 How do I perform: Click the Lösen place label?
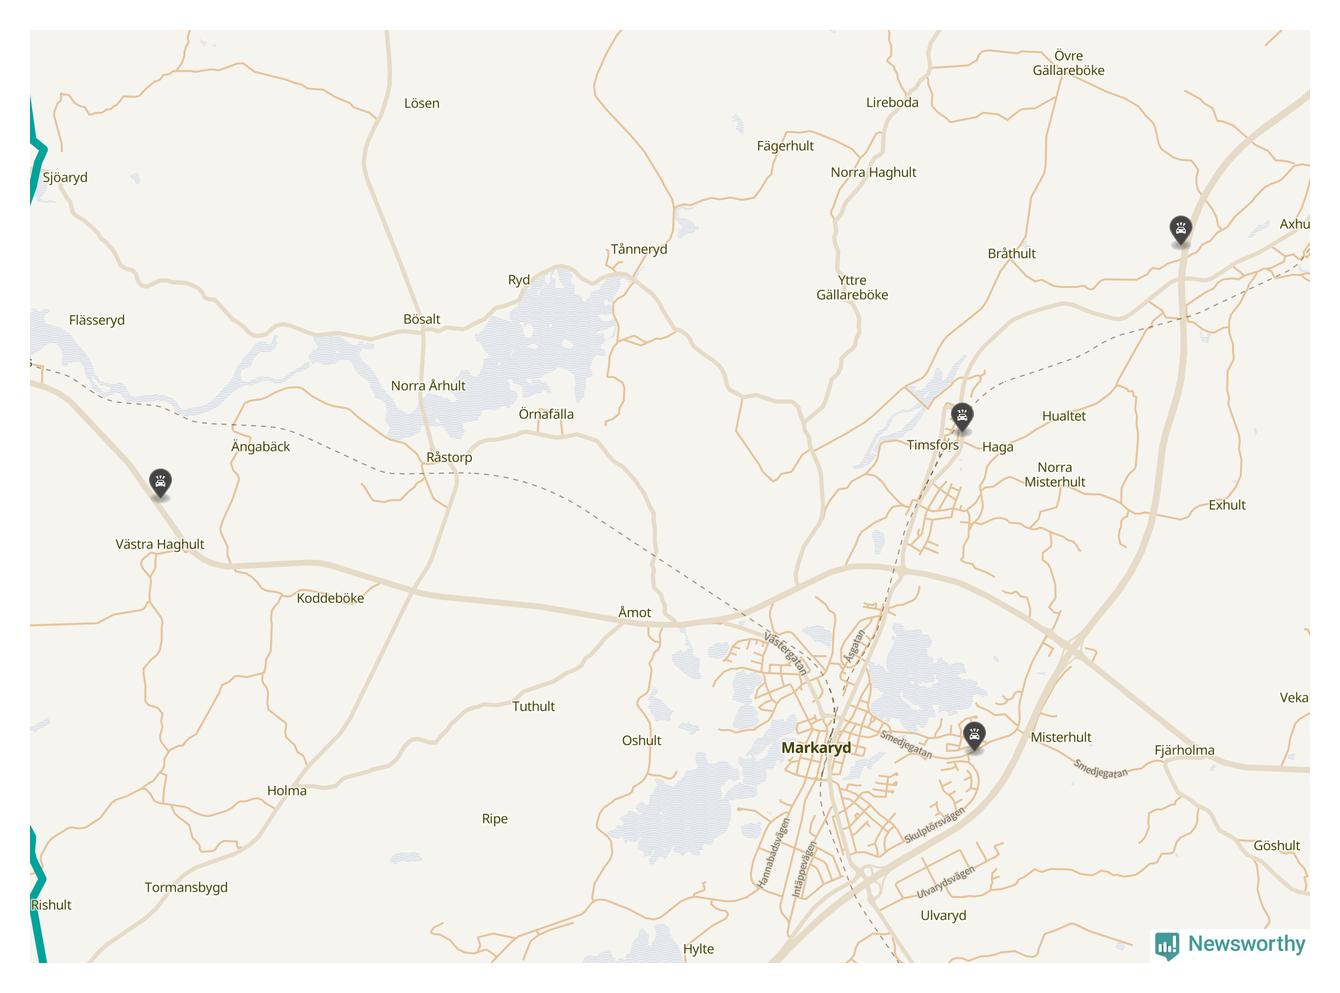(x=422, y=103)
